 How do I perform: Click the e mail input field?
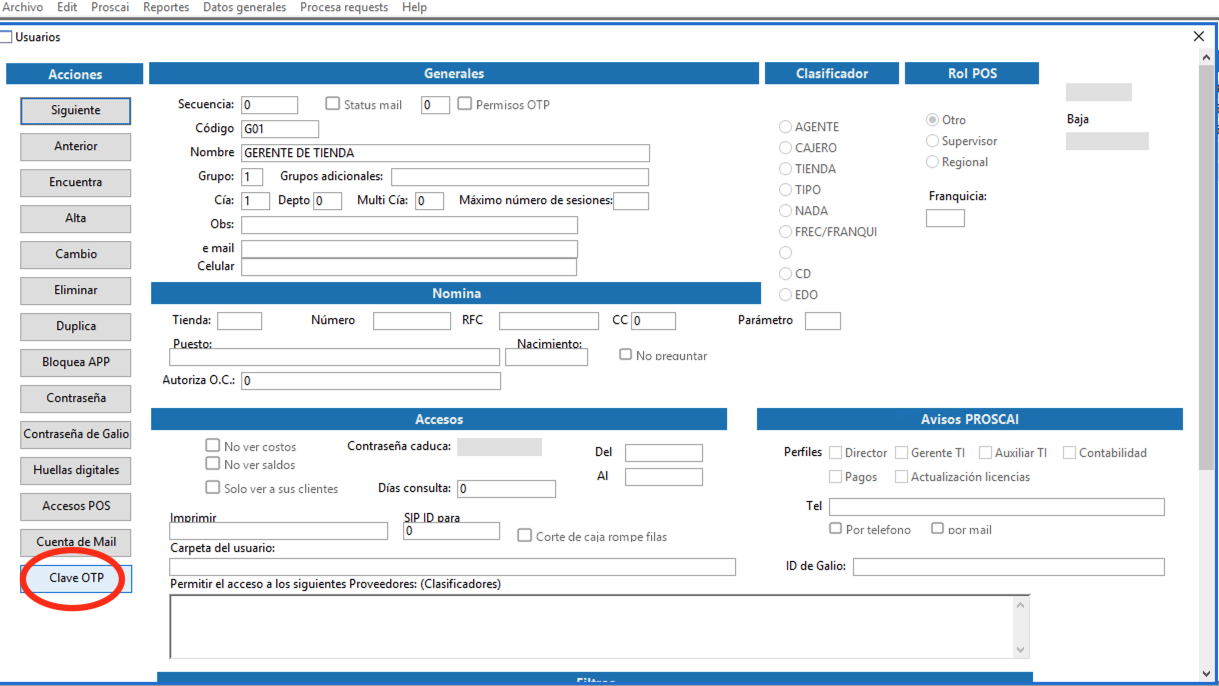(409, 249)
